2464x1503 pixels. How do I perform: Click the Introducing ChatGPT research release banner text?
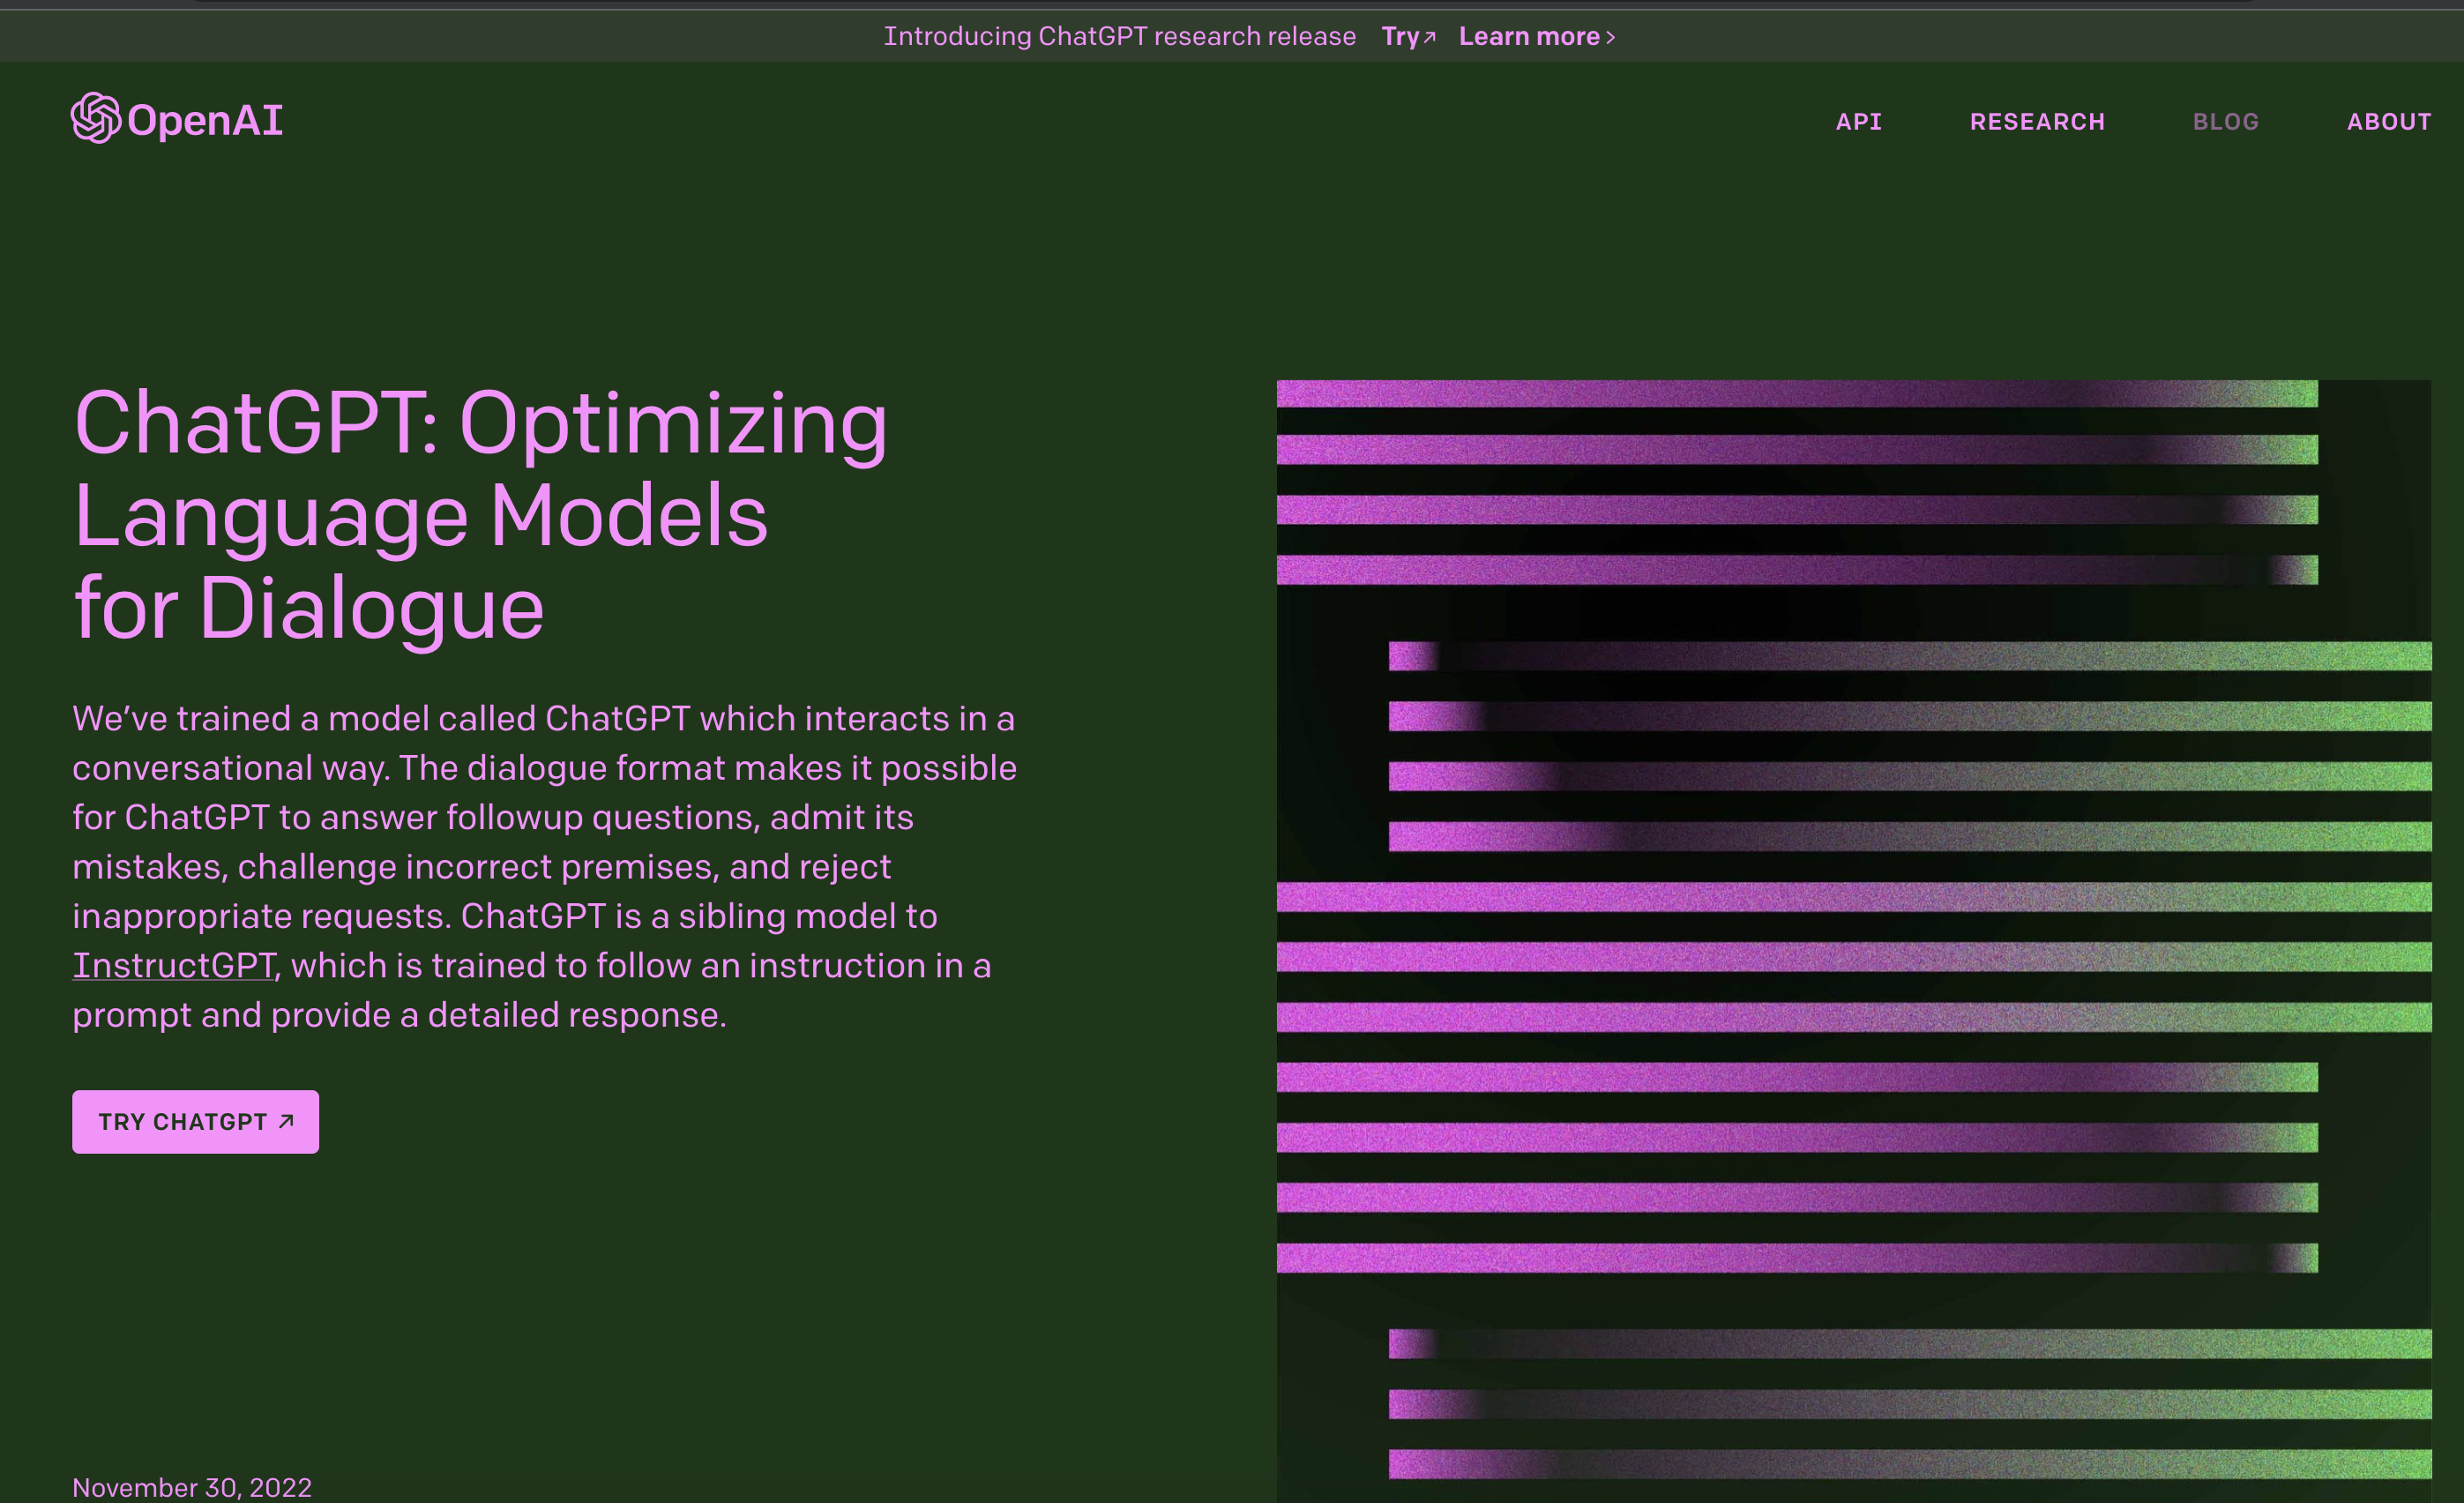click(x=1119, y=37)
